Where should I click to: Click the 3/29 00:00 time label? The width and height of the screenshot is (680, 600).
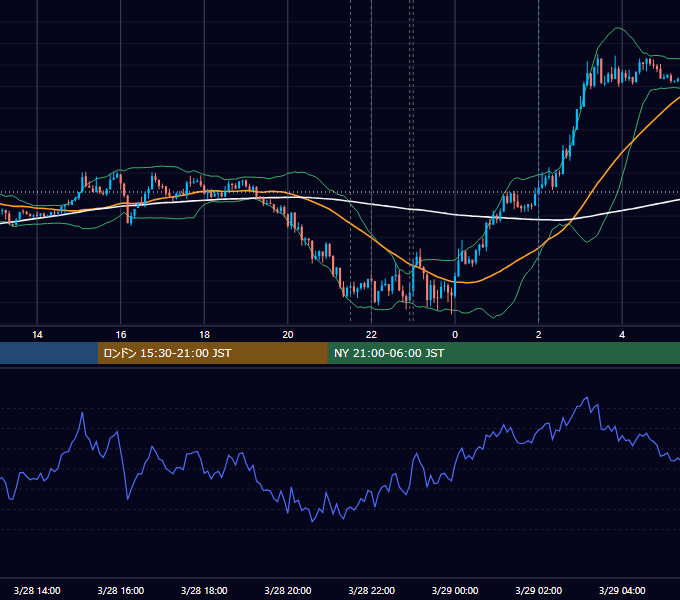coord(455,590)
